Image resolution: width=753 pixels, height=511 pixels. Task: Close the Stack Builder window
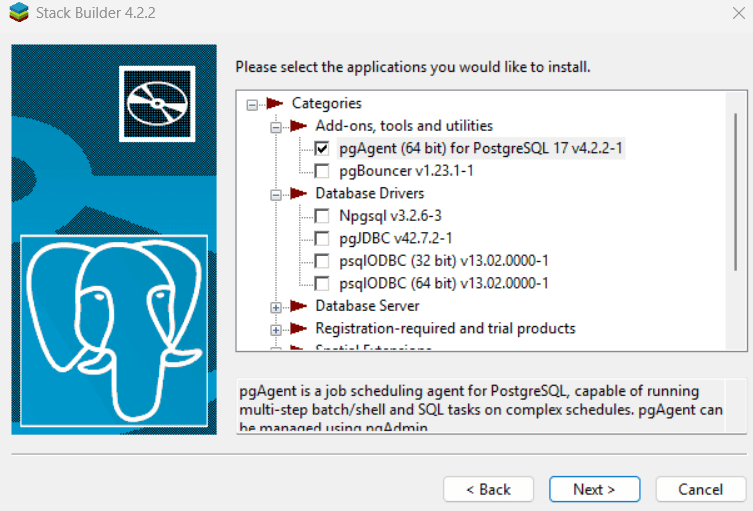(x=739, y=13)
